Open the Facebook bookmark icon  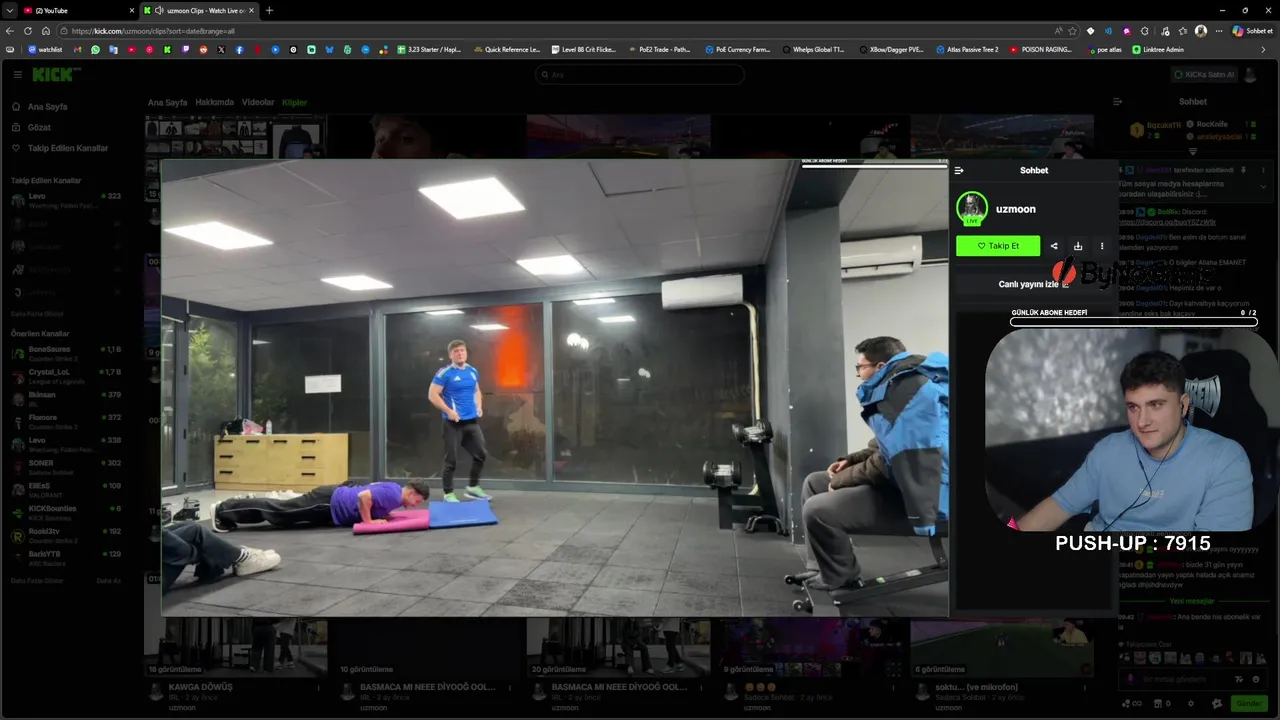tap(239, 49)
